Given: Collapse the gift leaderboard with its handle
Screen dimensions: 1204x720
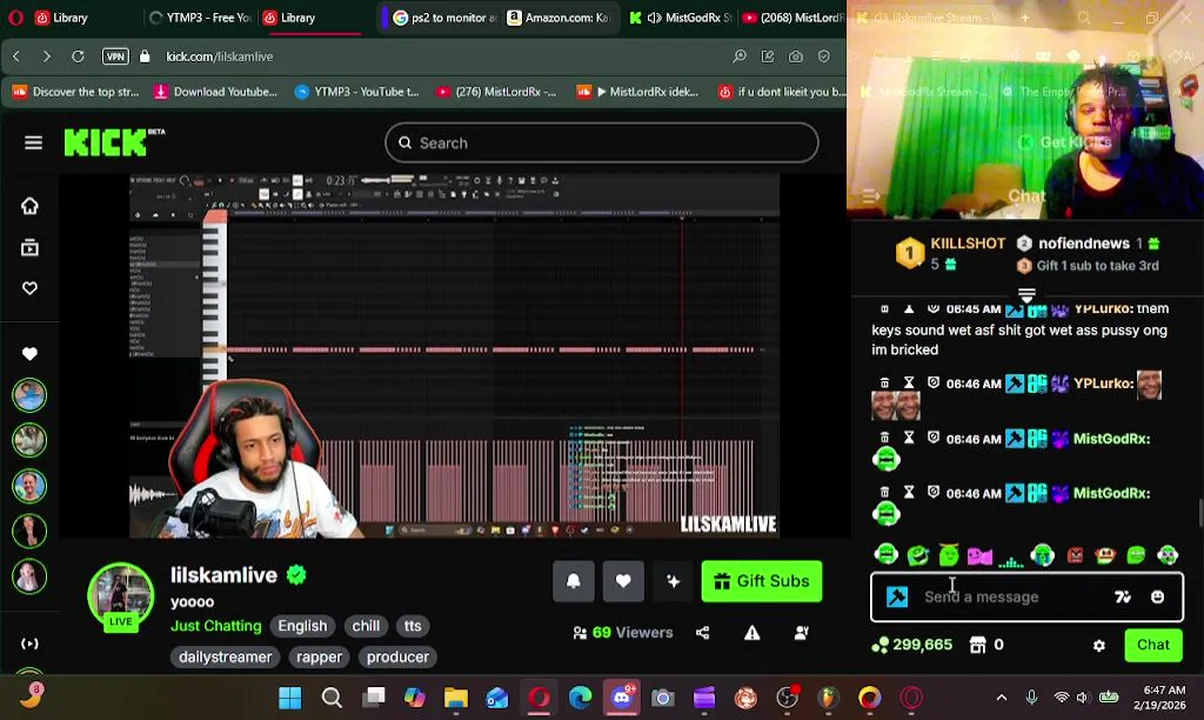Looking at the screenshot, I should click(1026, 296).
